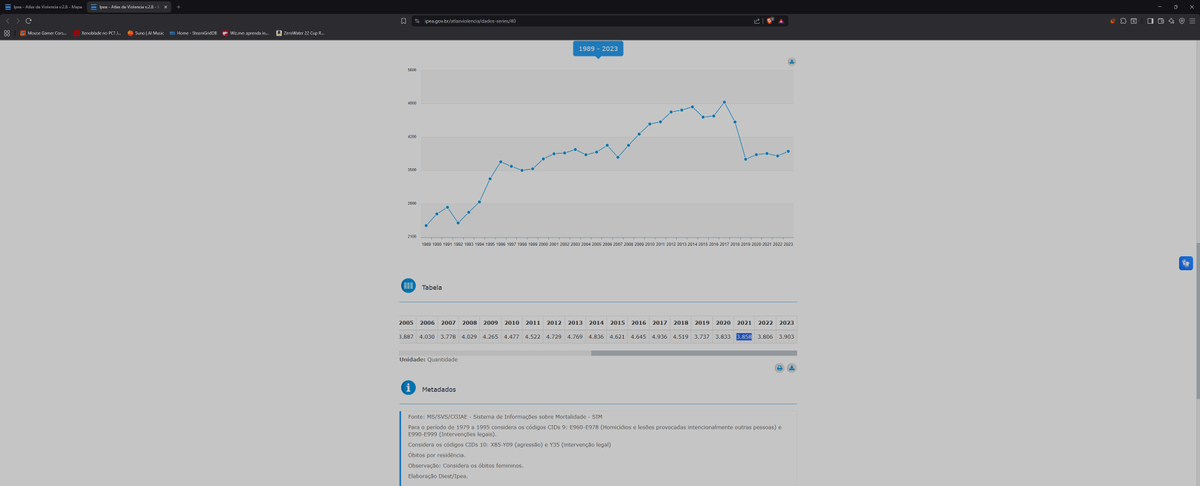Image resolution: width=1200 pixels, height=486 pixels.
Task: Click the '4.836' table cell
Action: [596, 337]
